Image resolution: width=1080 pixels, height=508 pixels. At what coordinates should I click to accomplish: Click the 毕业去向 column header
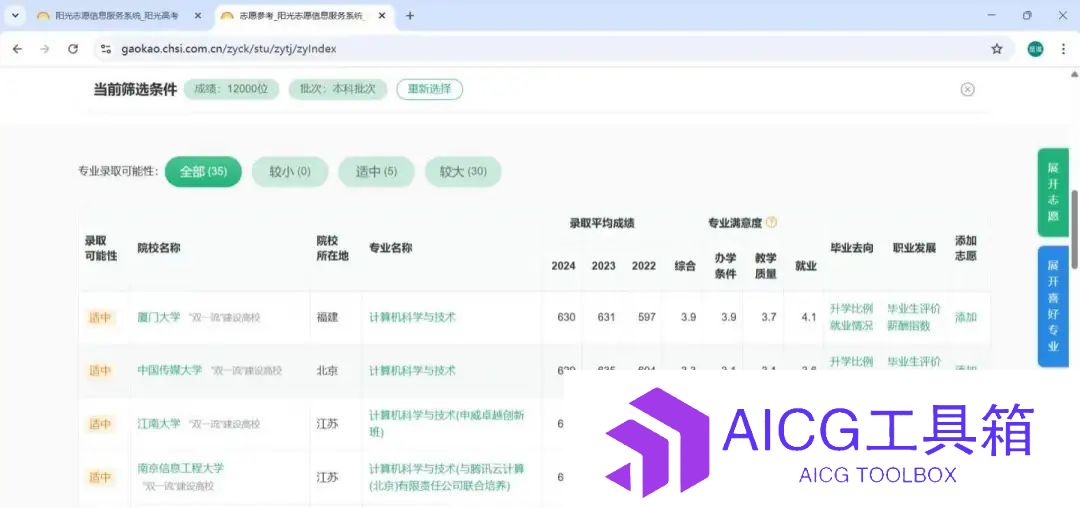pos(851,248)
